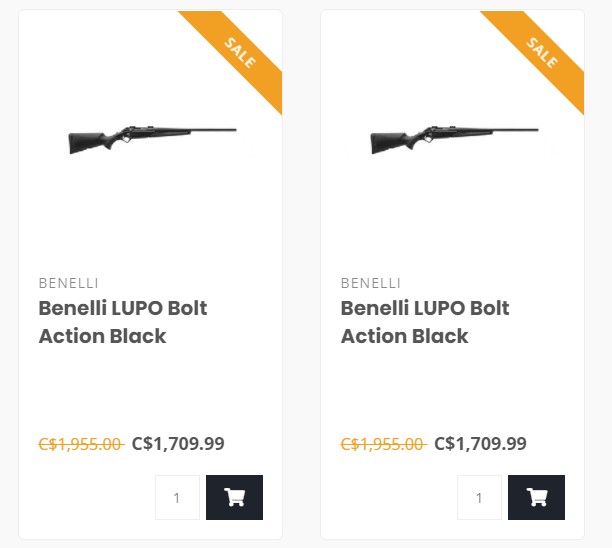The image size is (612, 548).
Task: Click left card's crossed-out C$1,955.00 price
Action: [x=80, y=444]
